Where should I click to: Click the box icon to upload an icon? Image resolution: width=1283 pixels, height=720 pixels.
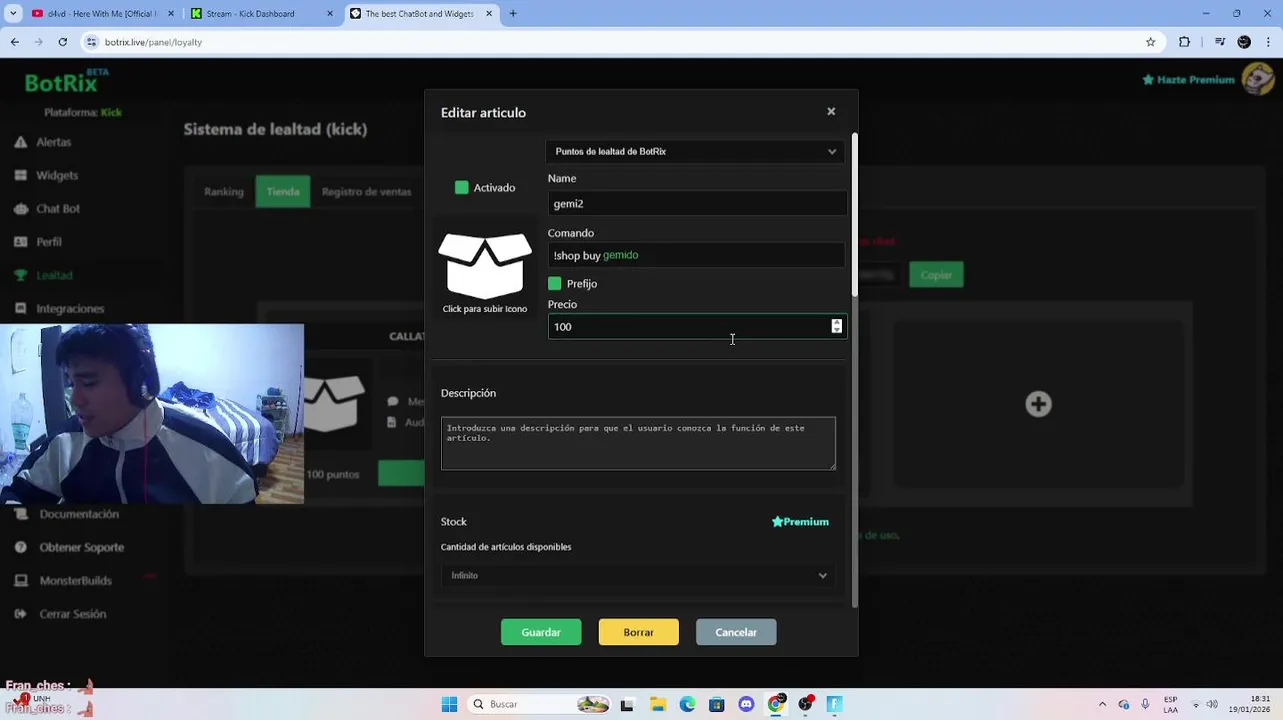click(485, 265)
